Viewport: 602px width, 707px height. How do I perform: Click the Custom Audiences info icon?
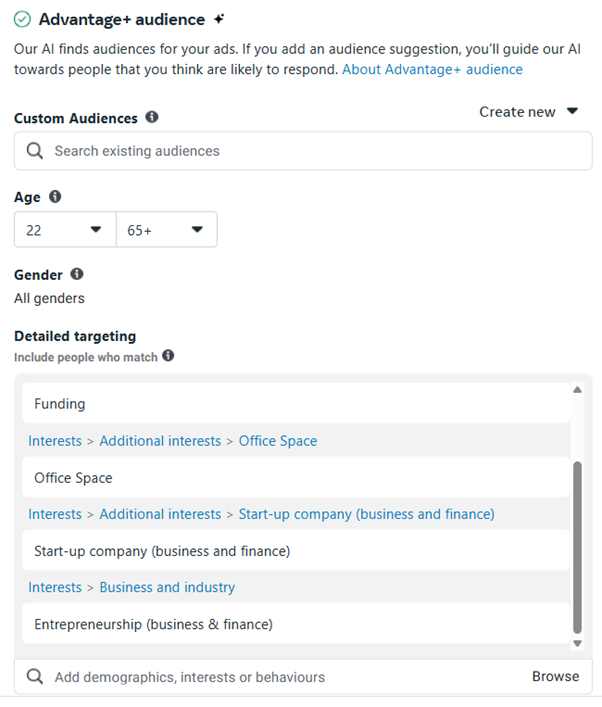(152, 117)
